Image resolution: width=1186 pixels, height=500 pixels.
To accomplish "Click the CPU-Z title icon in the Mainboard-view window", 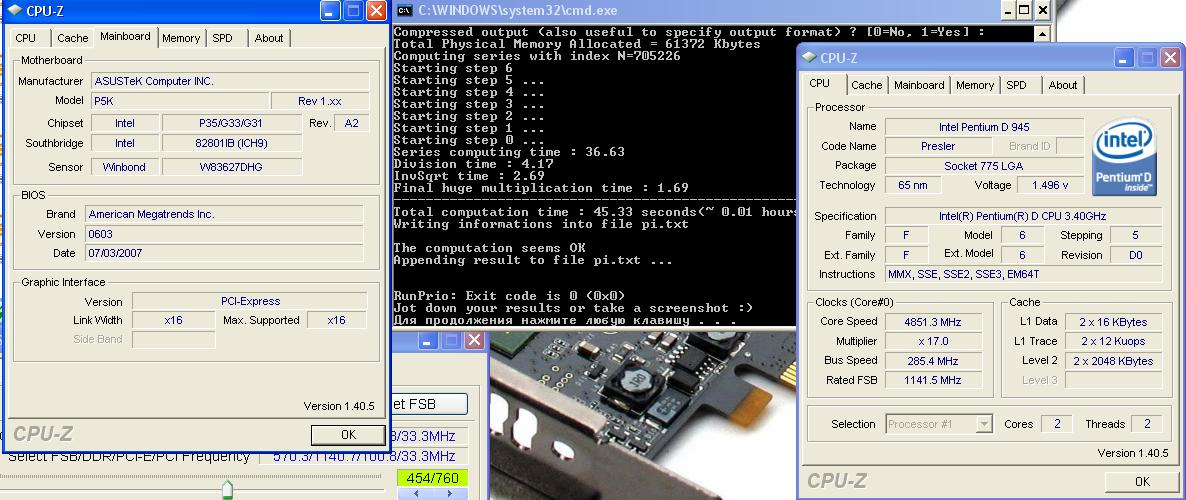I will [x=14, y=11].
